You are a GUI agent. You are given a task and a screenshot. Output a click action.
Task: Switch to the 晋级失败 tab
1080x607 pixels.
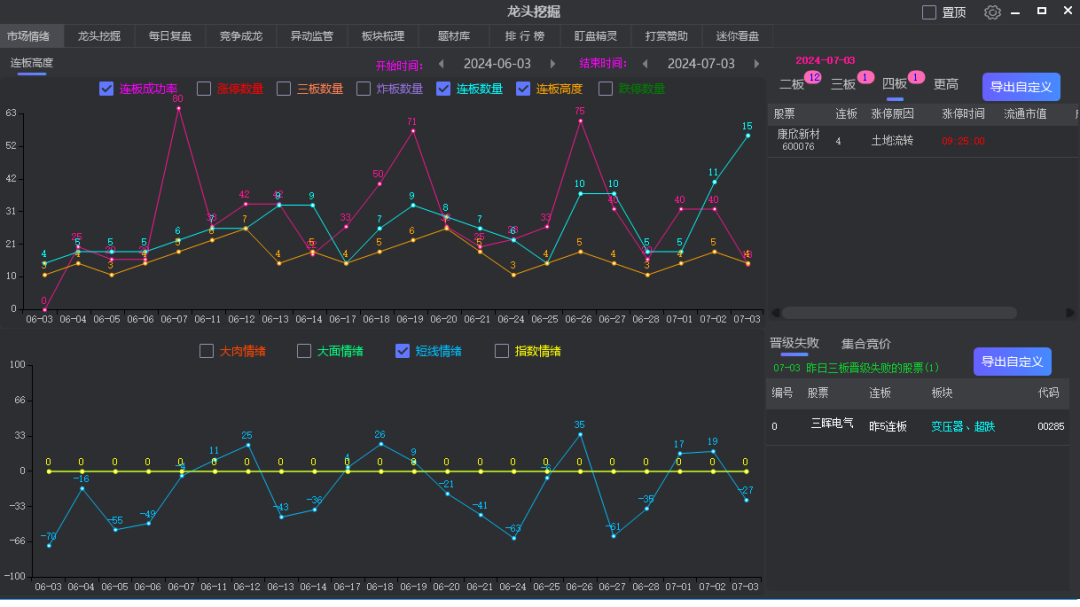click(x=794, y=343)
